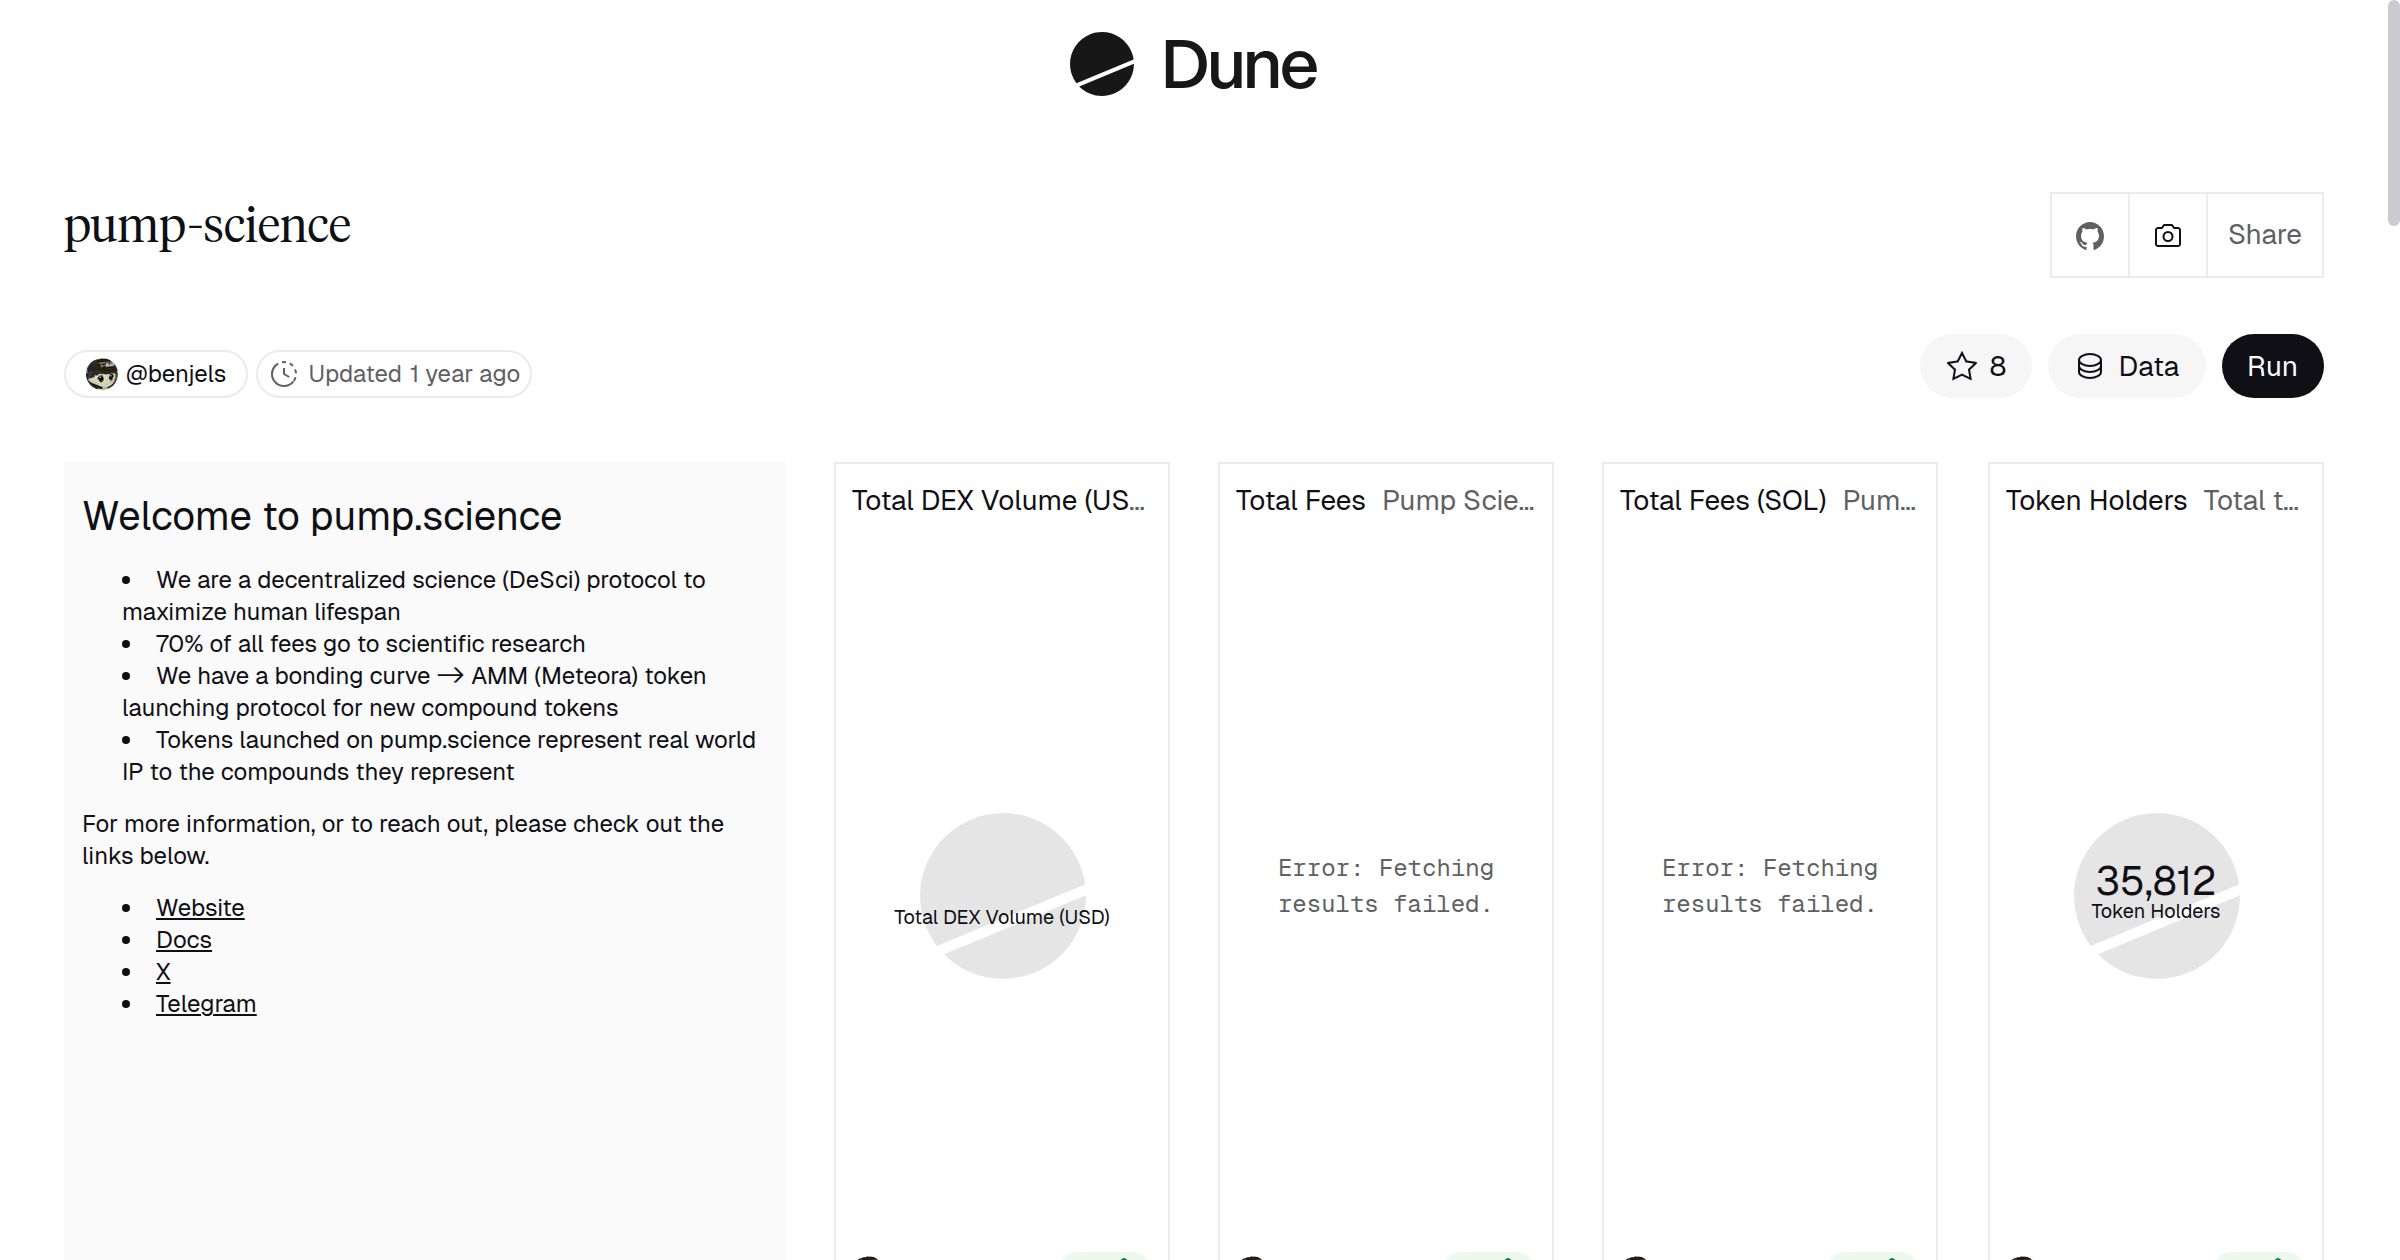The image size is (2400, 1260).
Task: Open the GitHub link icon
Action: (x=2089, y=236)
